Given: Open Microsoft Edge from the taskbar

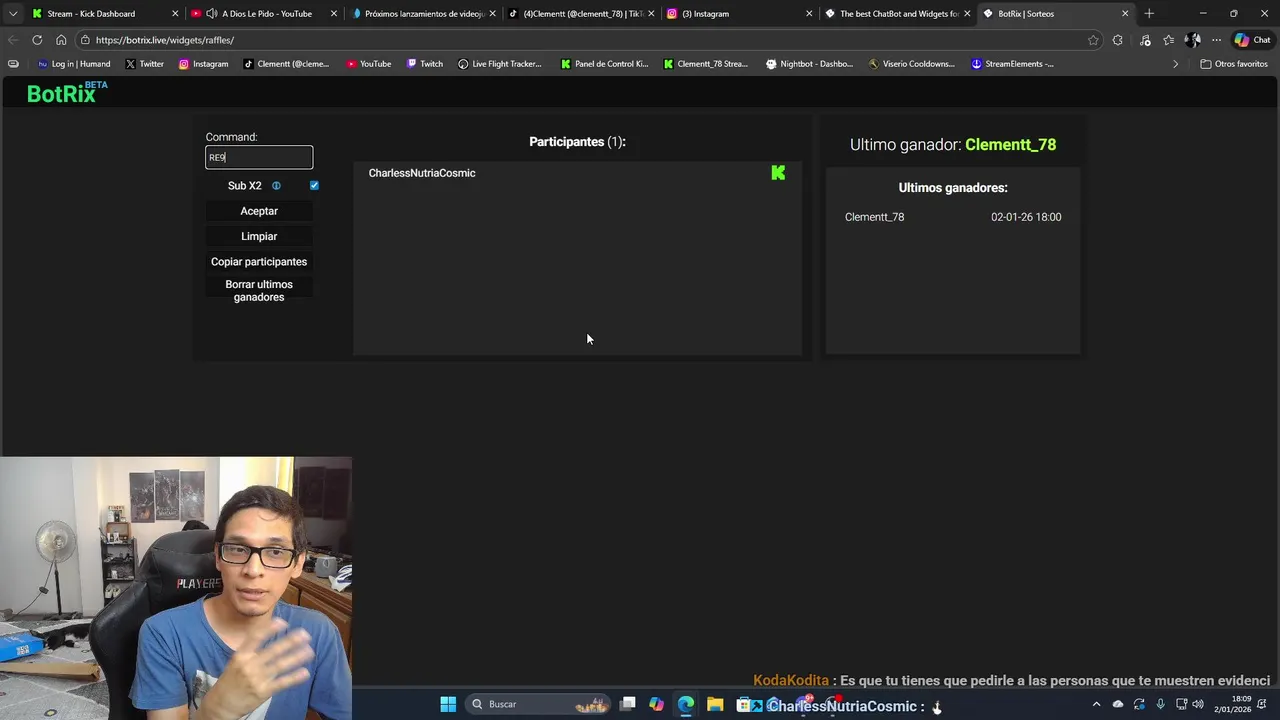Looking at the screenshot, I should tap(686, 704).
